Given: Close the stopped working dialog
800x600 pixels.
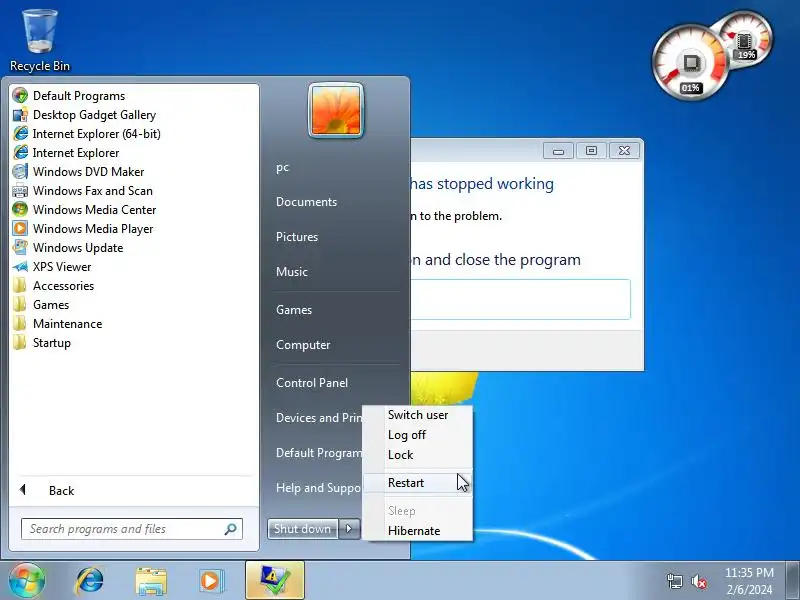Looking at the screenshot, I should [x=624, y=151].
